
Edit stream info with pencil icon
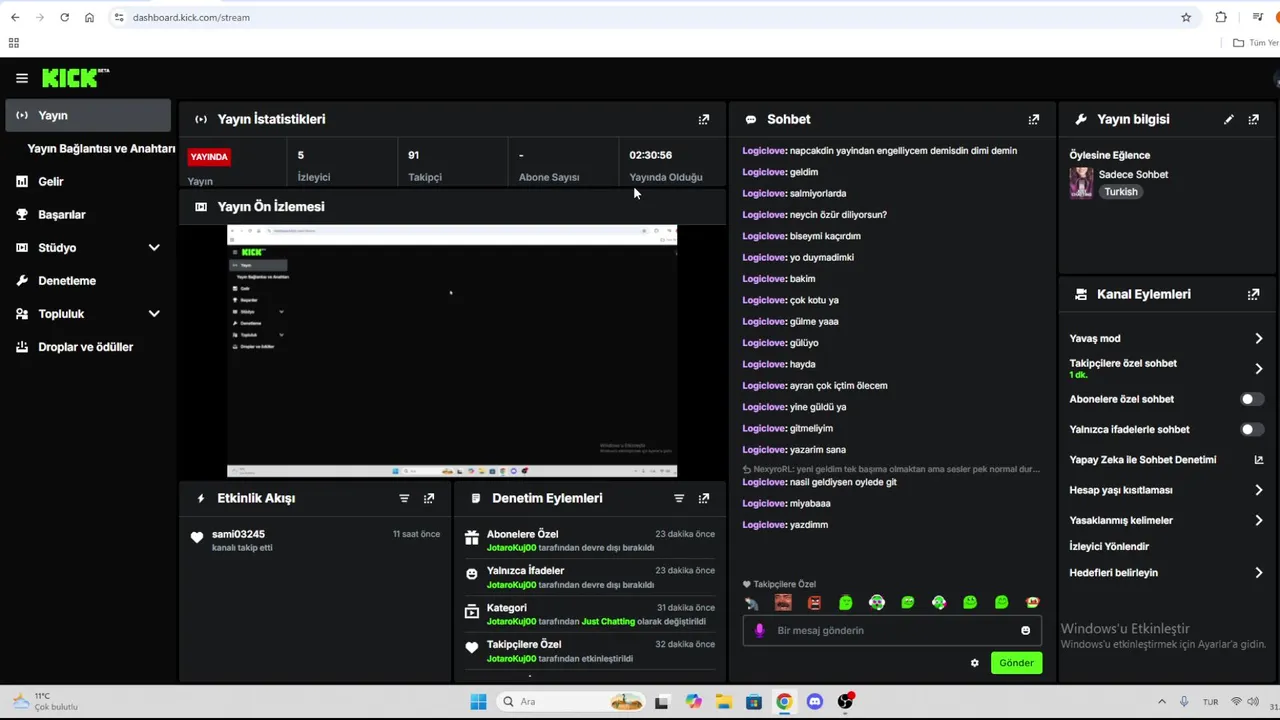(x=1229, y=119)
